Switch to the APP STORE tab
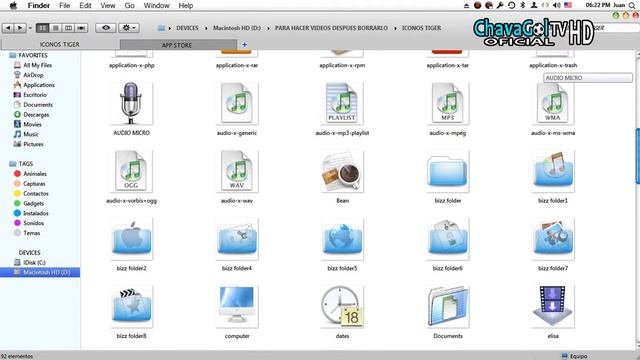This screenshot has width=640, height=360. [177, 45]
